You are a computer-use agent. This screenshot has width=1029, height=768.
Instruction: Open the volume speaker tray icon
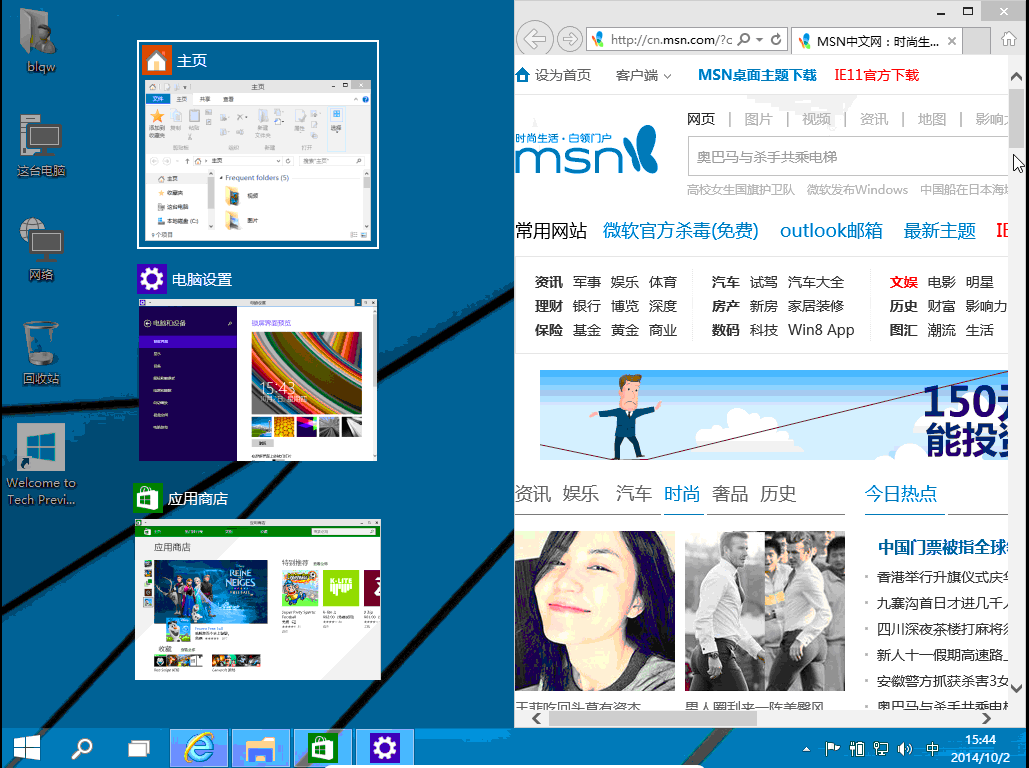[x=905, y=749]
